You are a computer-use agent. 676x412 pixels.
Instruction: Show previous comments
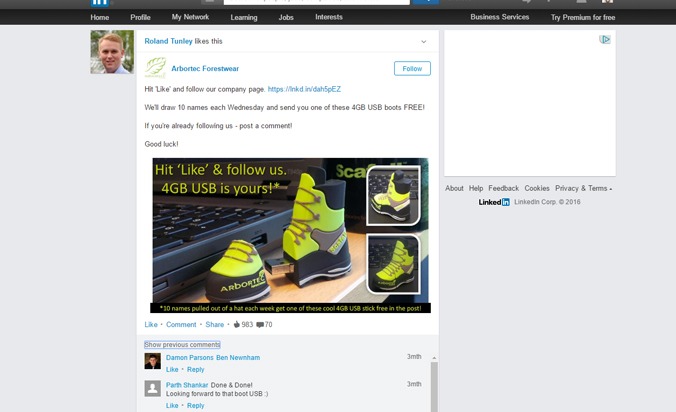coord(182,345)
